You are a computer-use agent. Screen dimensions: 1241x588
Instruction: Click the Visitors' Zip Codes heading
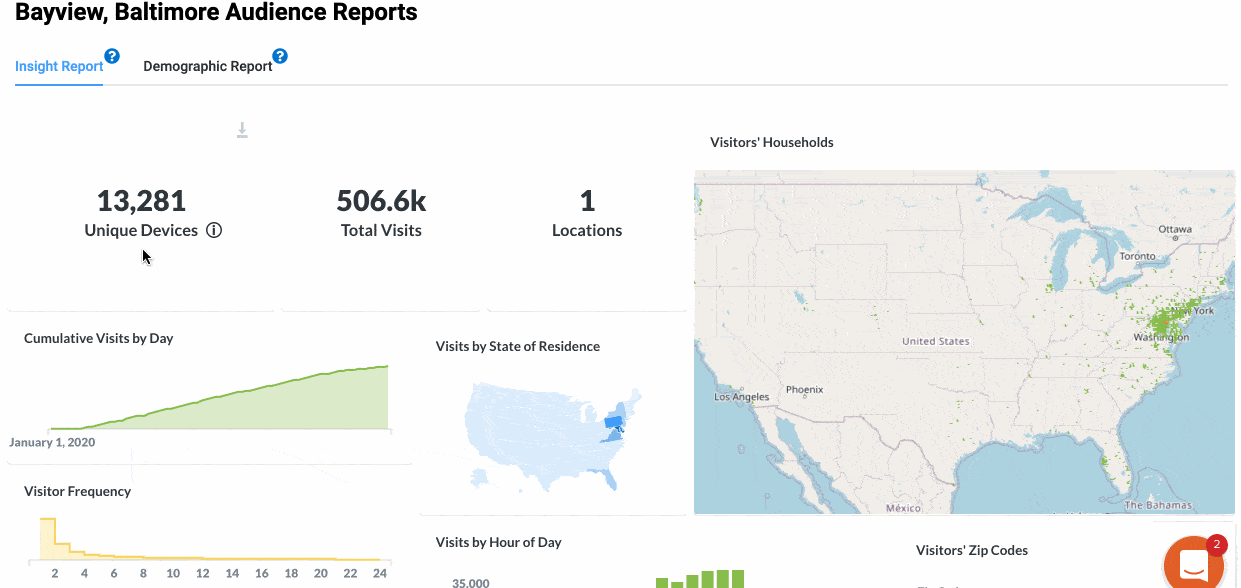pyautogui.click(x=971, y=550)
